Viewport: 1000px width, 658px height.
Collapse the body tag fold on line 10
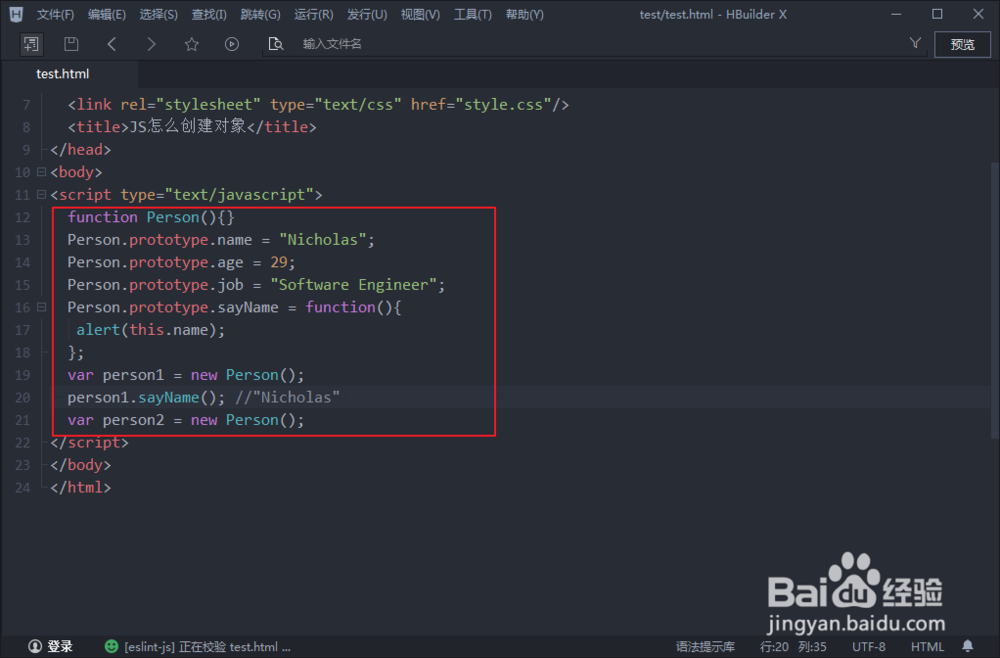[41, 172]
